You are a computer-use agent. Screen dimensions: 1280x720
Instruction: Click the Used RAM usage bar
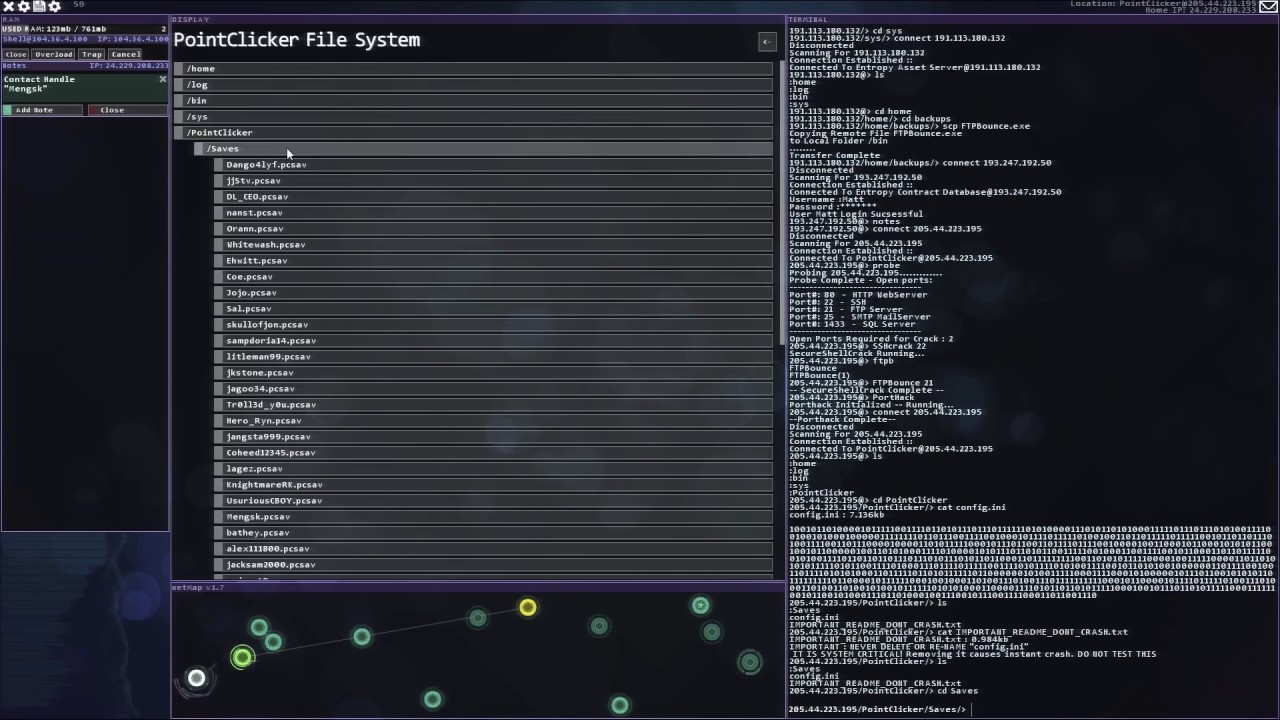[85, 29]
